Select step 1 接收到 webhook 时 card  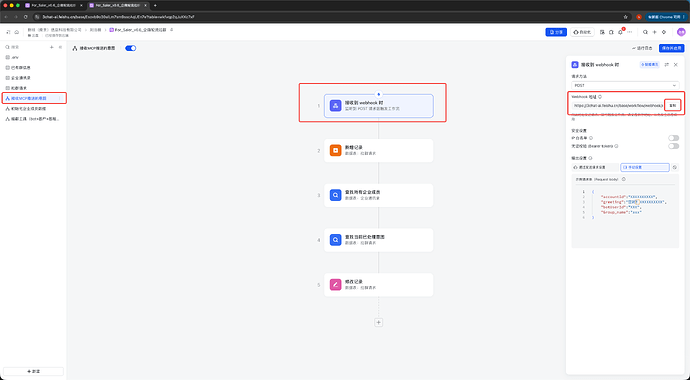[x=378, y=106]
